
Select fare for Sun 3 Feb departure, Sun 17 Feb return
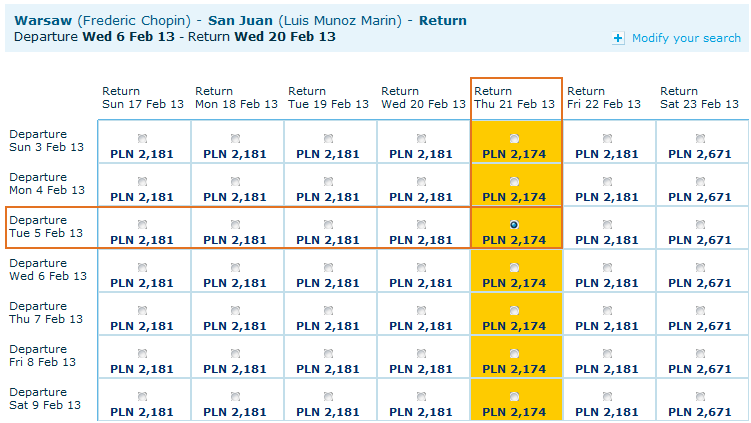click(142, 138)
